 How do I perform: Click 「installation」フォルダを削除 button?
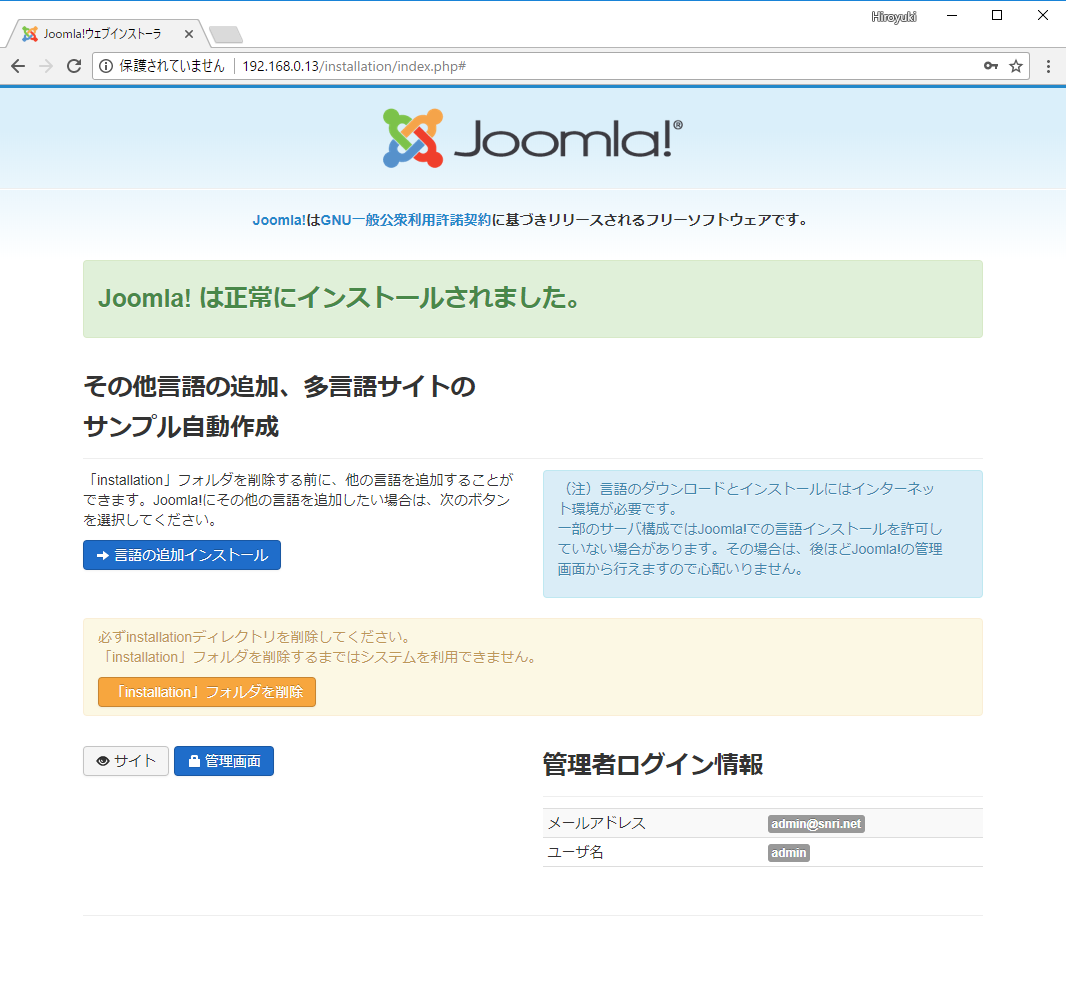[x=207, y=692]
